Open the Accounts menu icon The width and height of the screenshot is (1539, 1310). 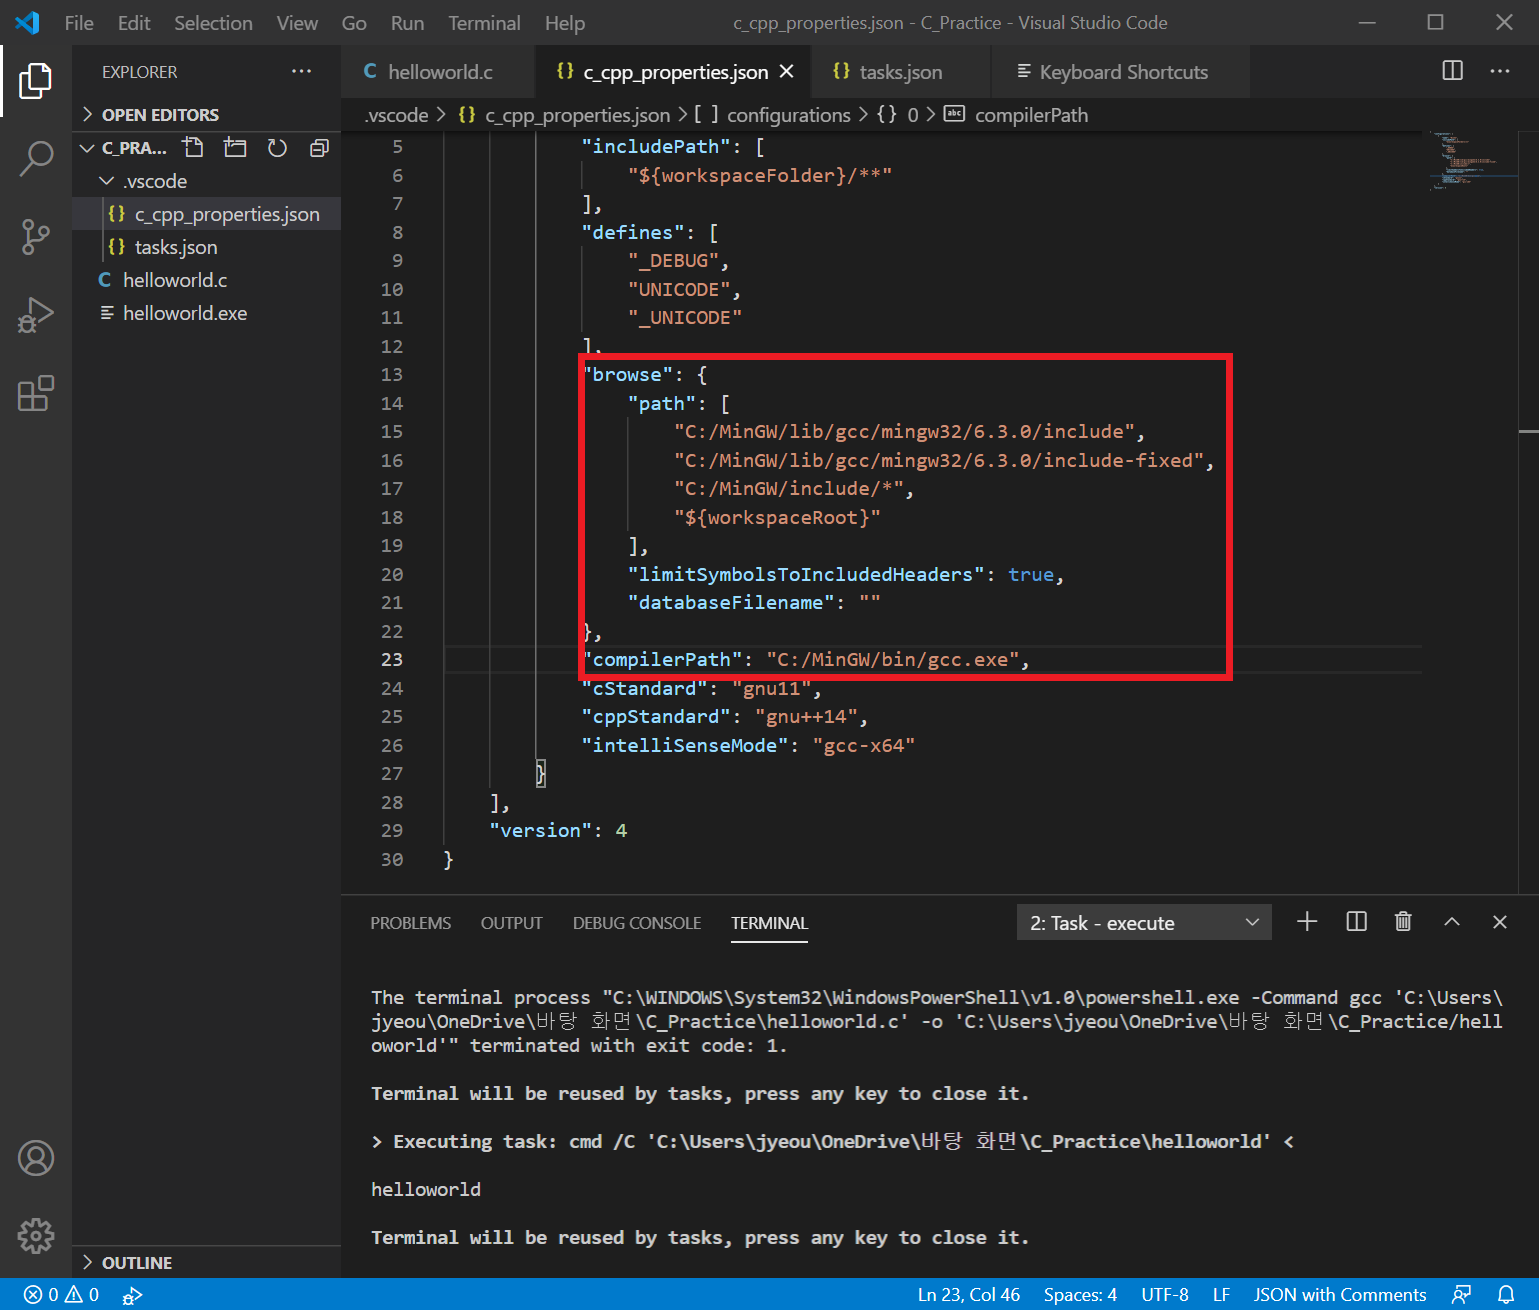click(35, 1158)
